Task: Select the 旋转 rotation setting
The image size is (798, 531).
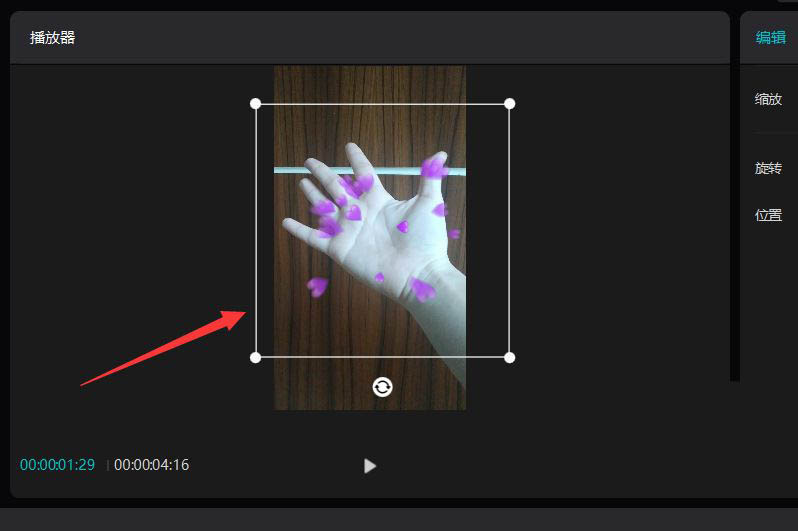Action: [x=768, y=168]
